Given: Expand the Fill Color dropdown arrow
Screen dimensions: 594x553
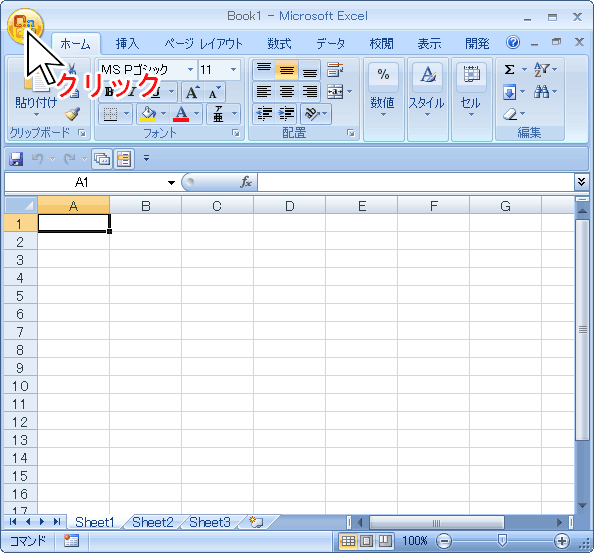Looking at the screenshot, I should click(163, 113).
